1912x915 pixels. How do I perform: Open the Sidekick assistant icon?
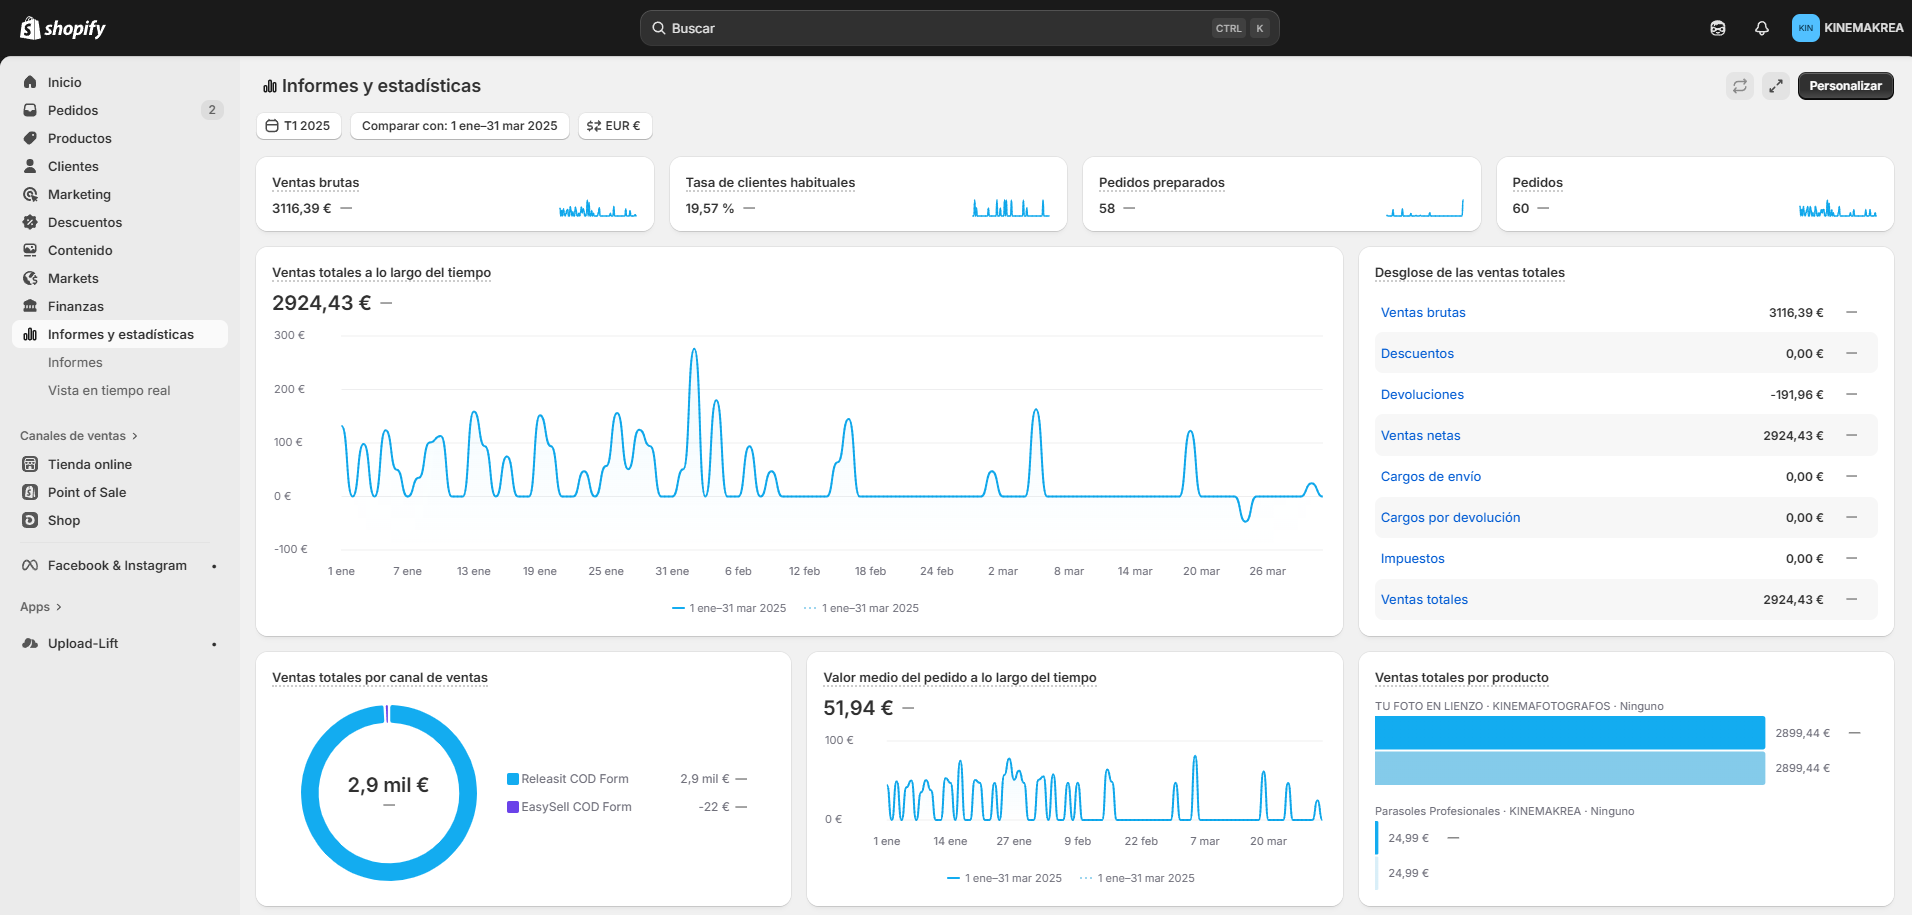point(1717,28)
